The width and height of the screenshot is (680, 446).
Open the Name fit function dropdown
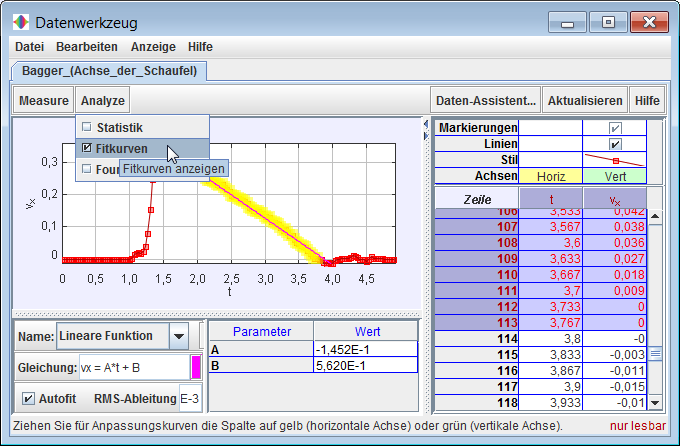tap(178, 336)
